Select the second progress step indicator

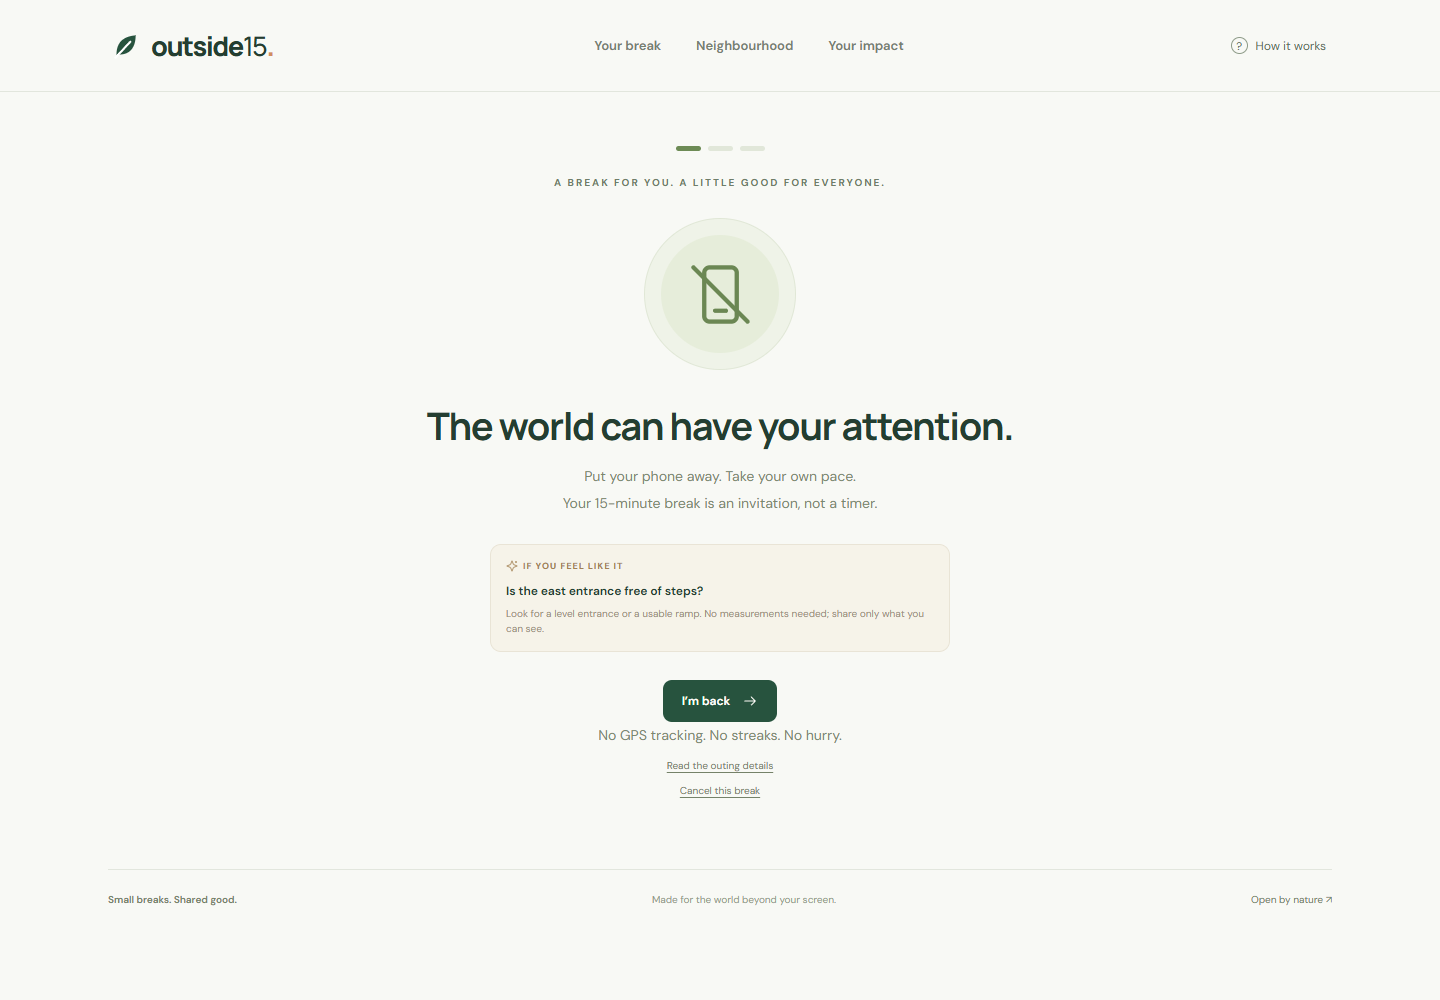[x=720, y=148]
